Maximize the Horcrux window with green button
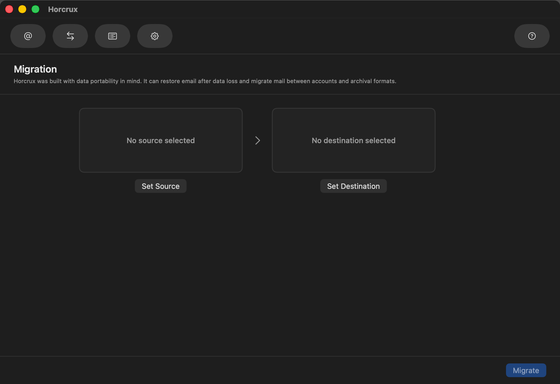This screenshot has width=560, height=384. 35,9
